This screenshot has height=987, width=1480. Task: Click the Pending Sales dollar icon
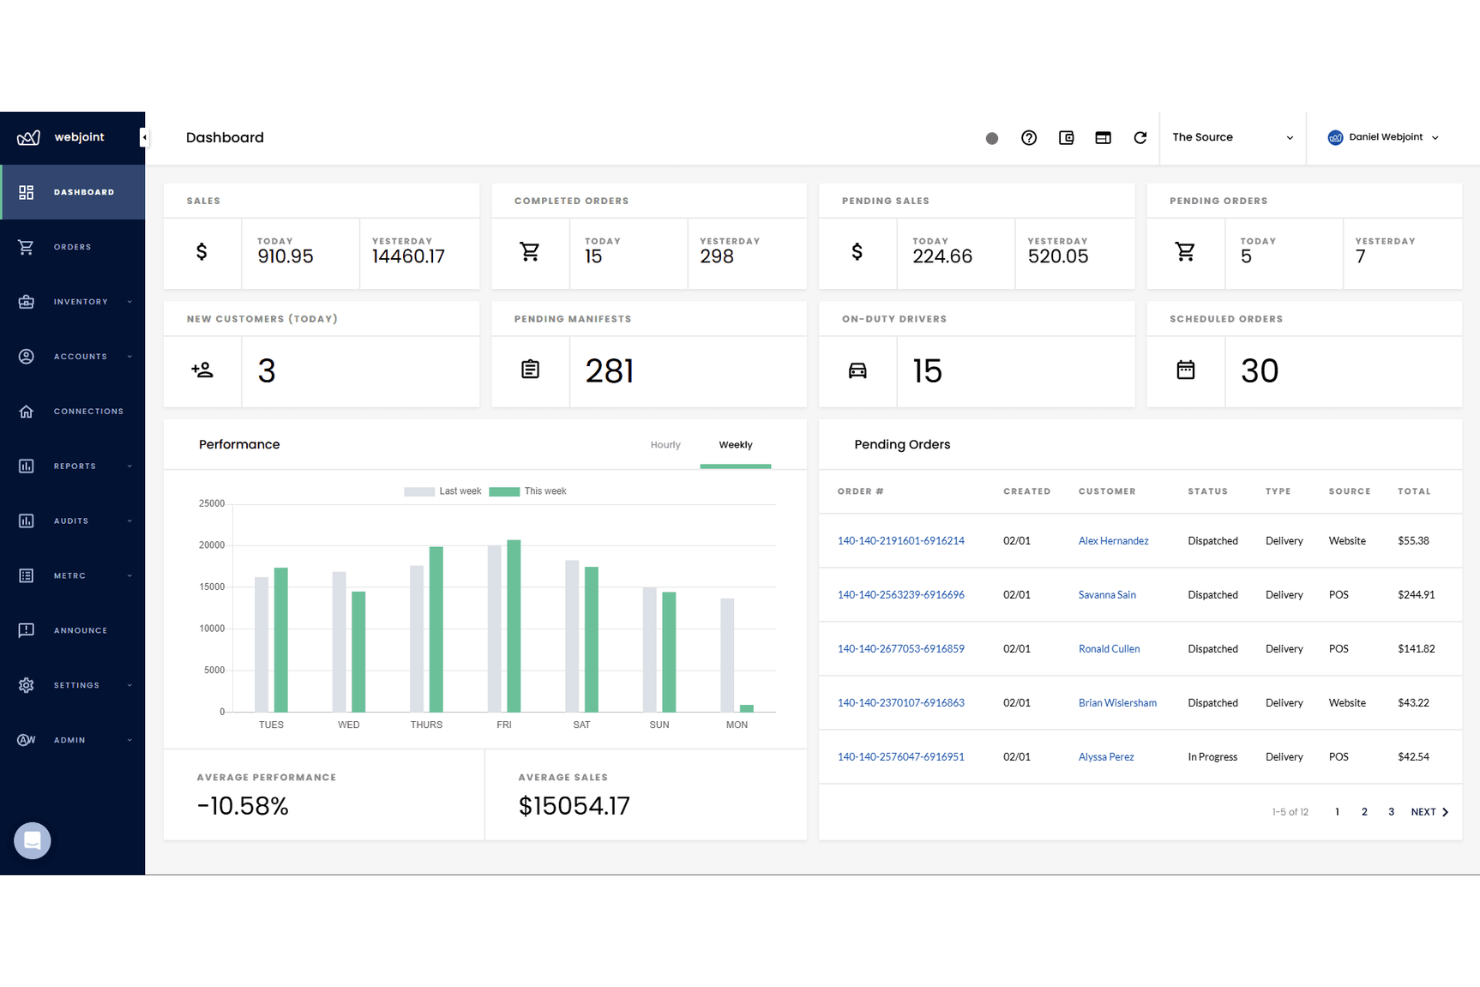[857, 252]
